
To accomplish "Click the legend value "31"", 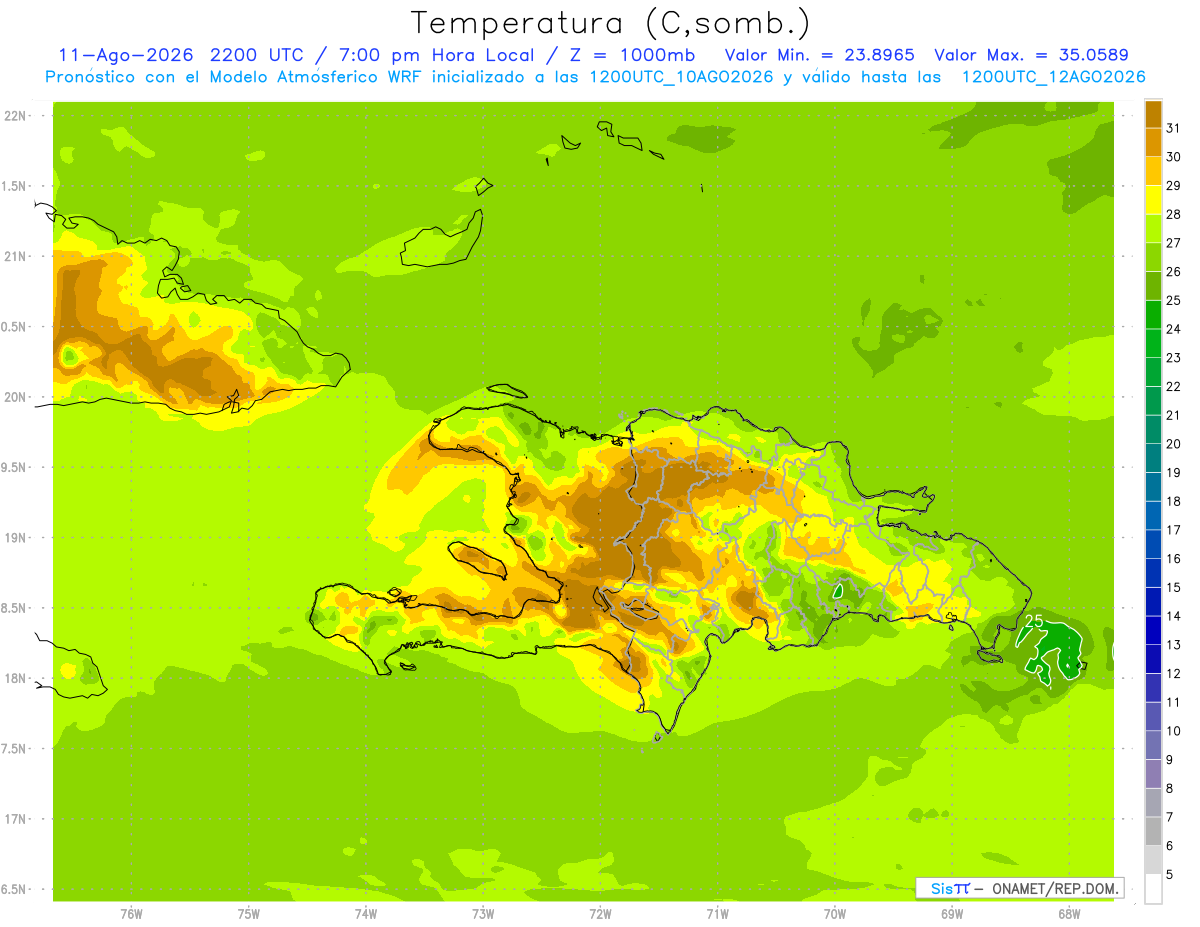I will [1174, 128].
